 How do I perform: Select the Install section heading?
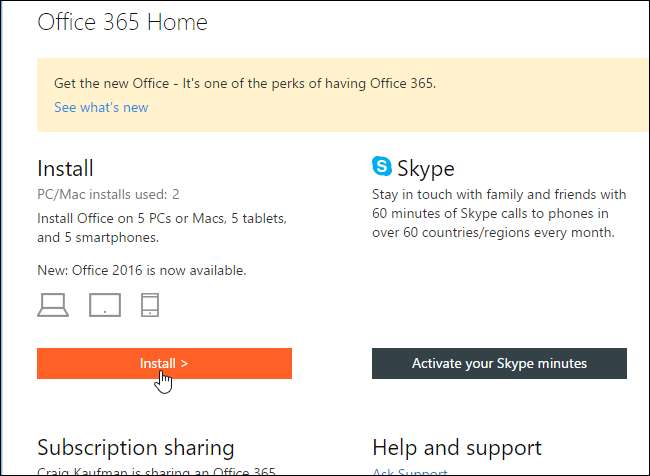65,168
